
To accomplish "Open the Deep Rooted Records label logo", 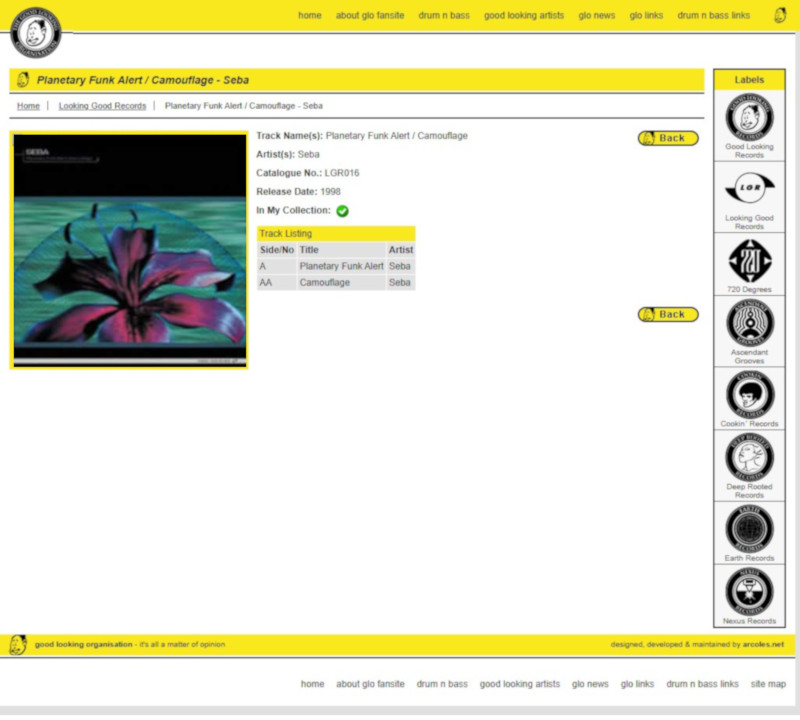I will [x=749, y=457].
